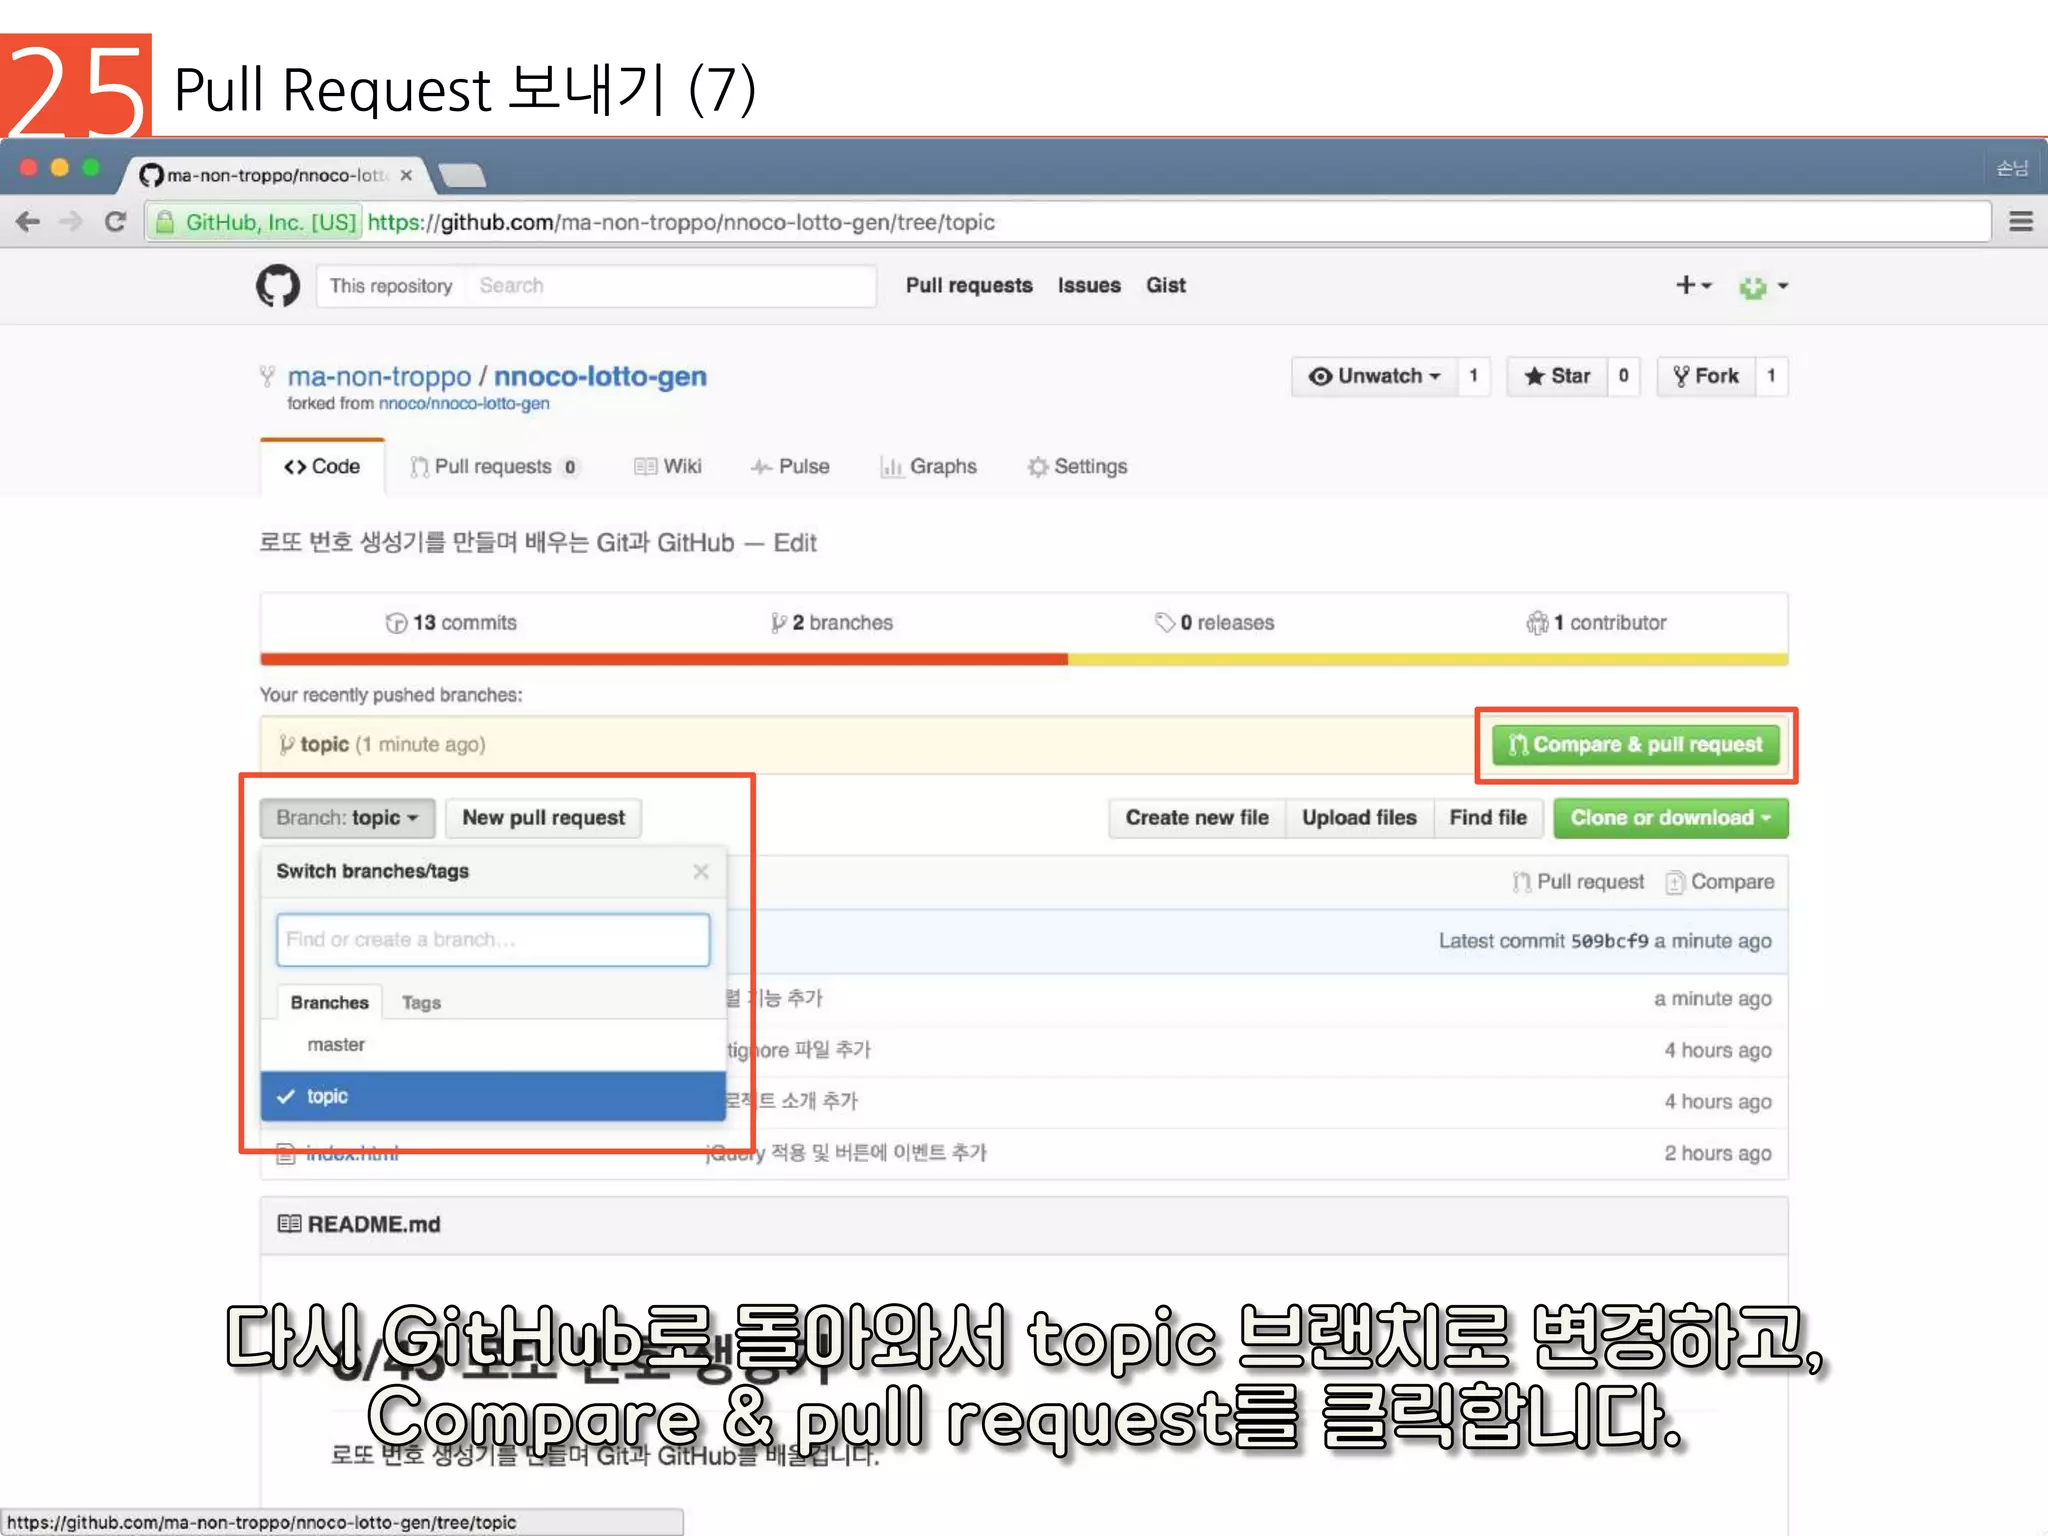Open the nnoco/nnoco-lotto-gen upstream link
This screenshot has height=1536, width=2048.
point(464,404)
